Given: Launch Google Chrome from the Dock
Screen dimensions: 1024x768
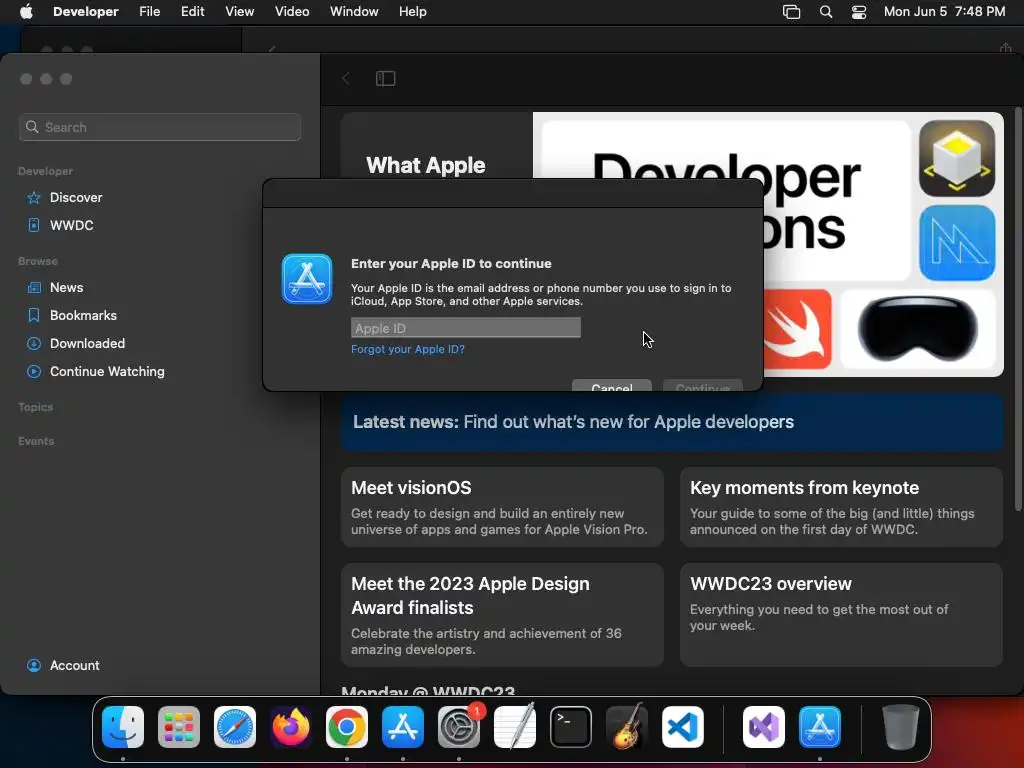Looking at the screenshot, I should pos(347,727).
